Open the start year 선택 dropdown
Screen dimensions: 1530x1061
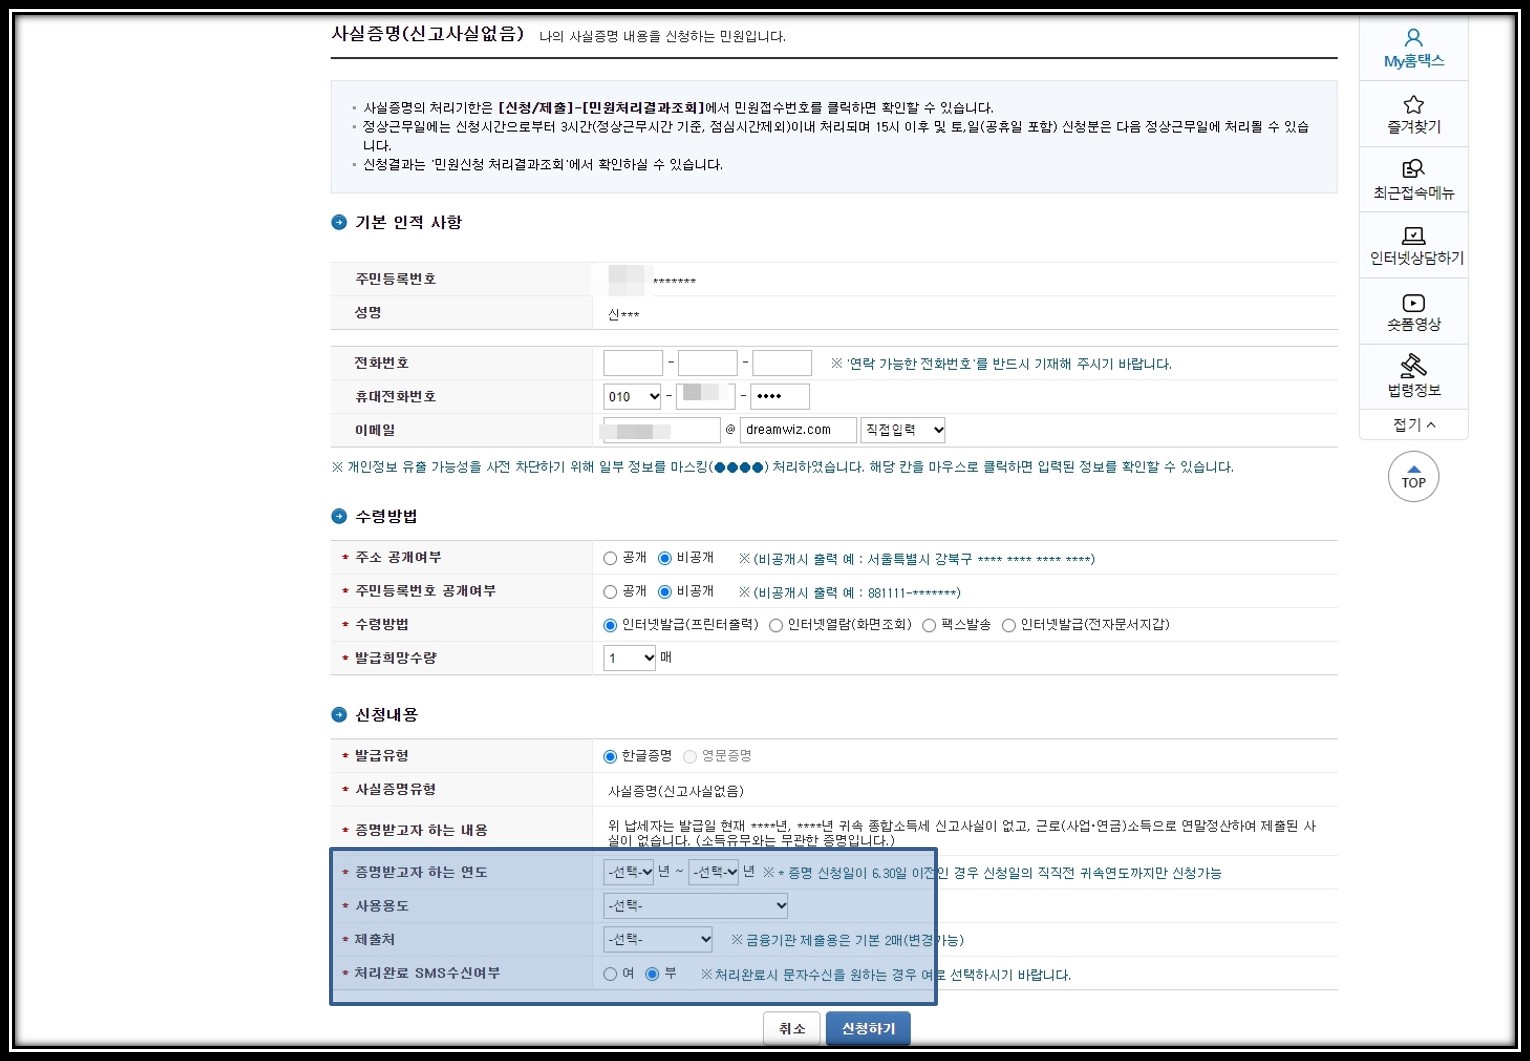click(629, 872)
